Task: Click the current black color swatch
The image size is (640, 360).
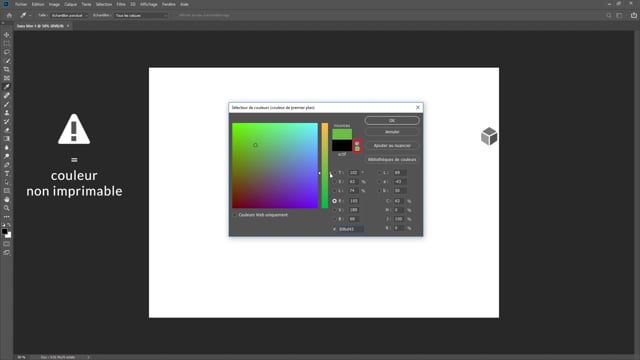Action: (x=342, y=146)
